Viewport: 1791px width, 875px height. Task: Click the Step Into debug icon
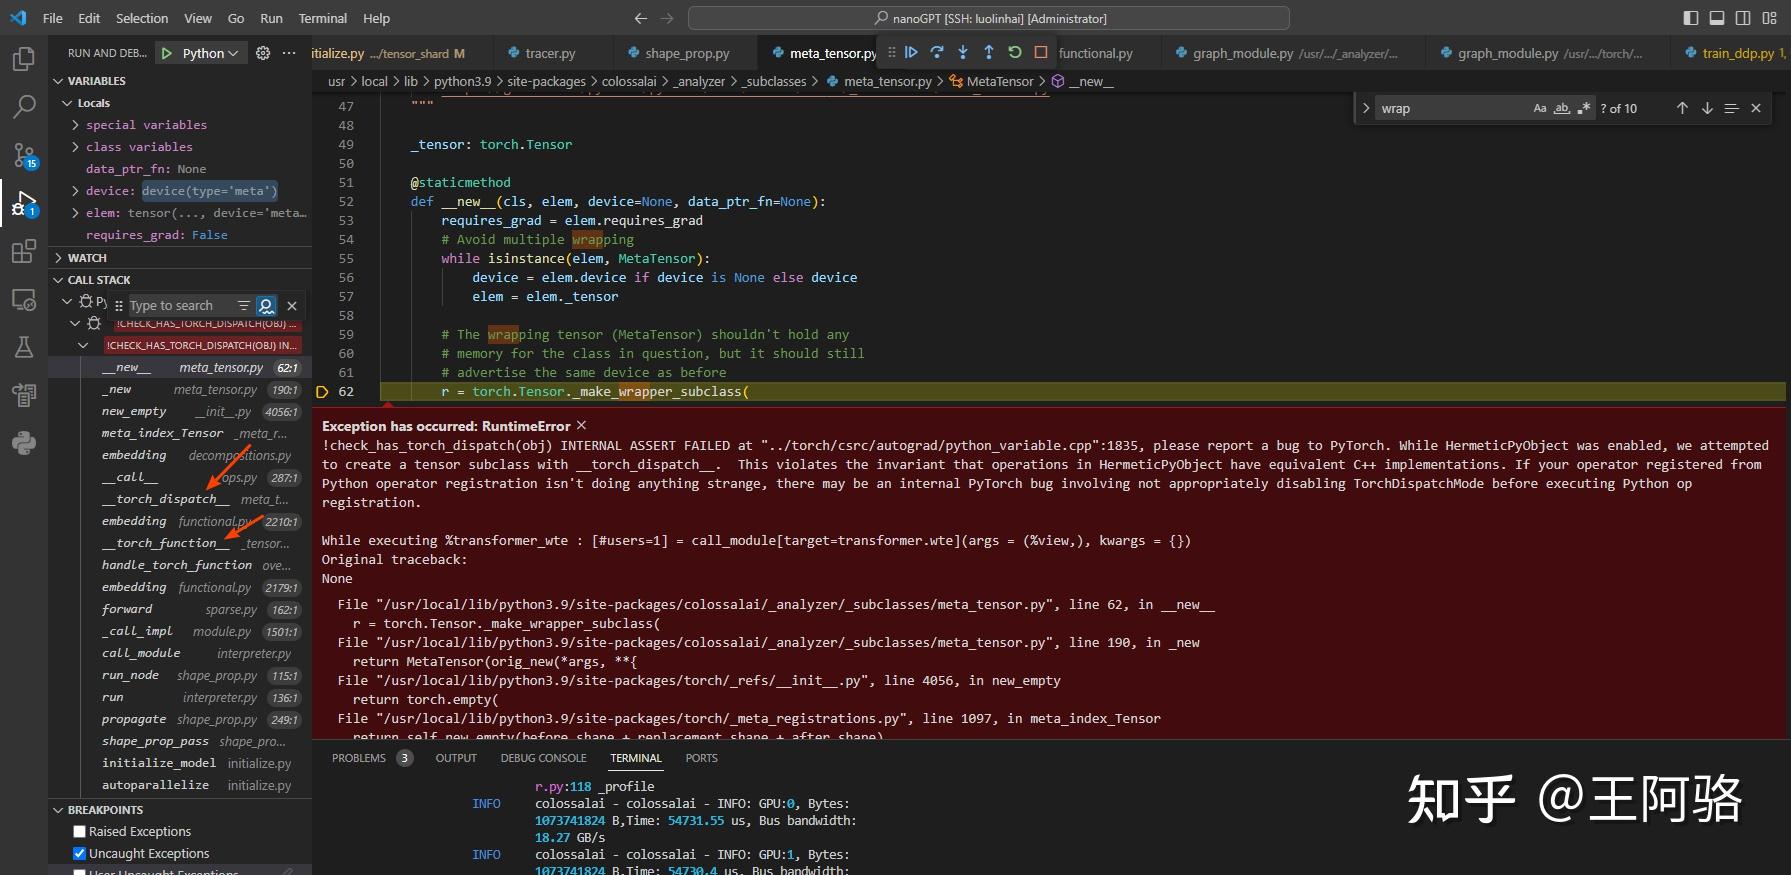pyautogui.click(x=963, y=52)
